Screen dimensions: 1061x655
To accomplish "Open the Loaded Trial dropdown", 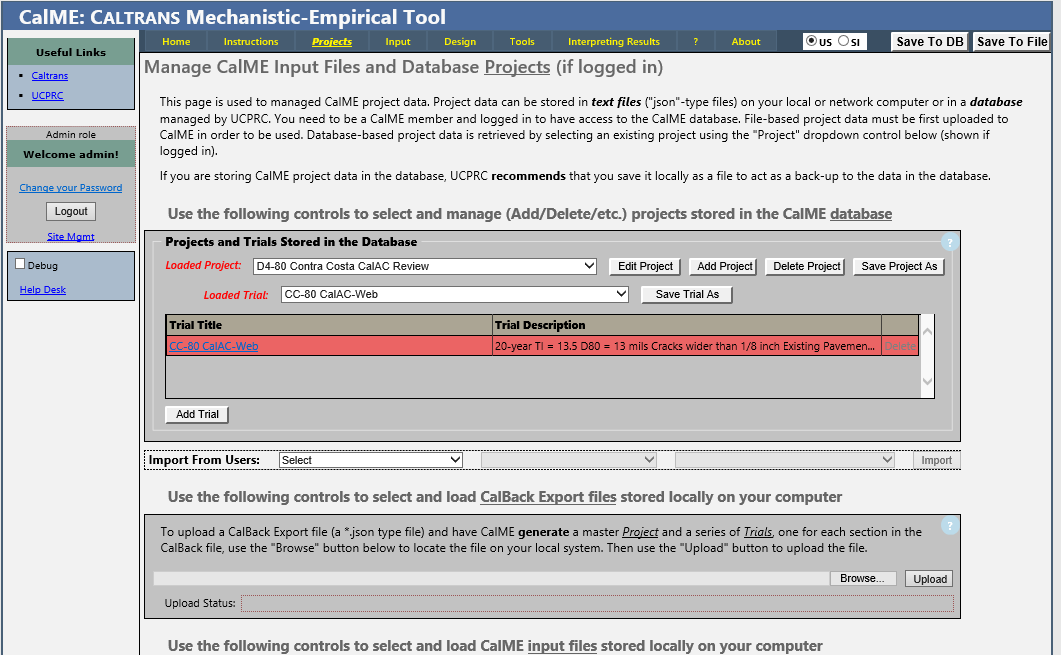I will pyautogui.click(x=455, y=294).
